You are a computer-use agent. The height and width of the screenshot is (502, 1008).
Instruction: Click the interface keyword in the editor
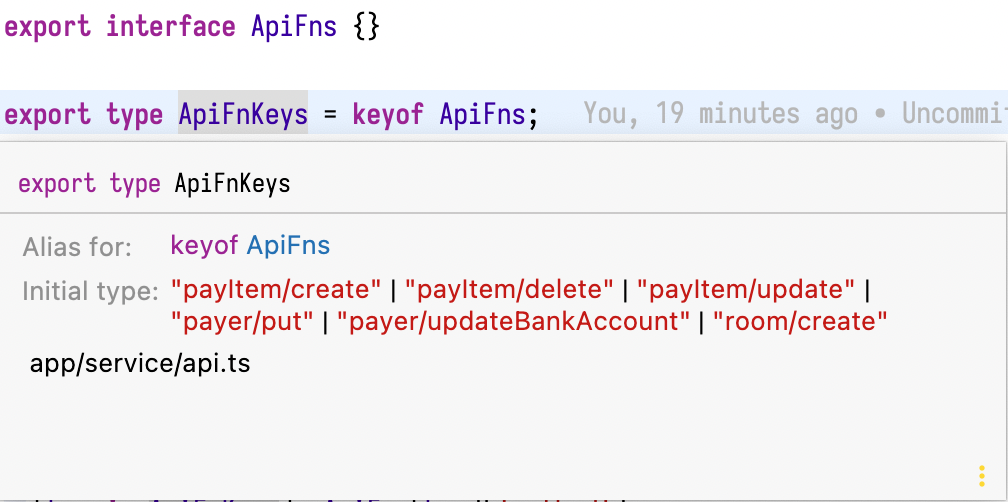170,26
